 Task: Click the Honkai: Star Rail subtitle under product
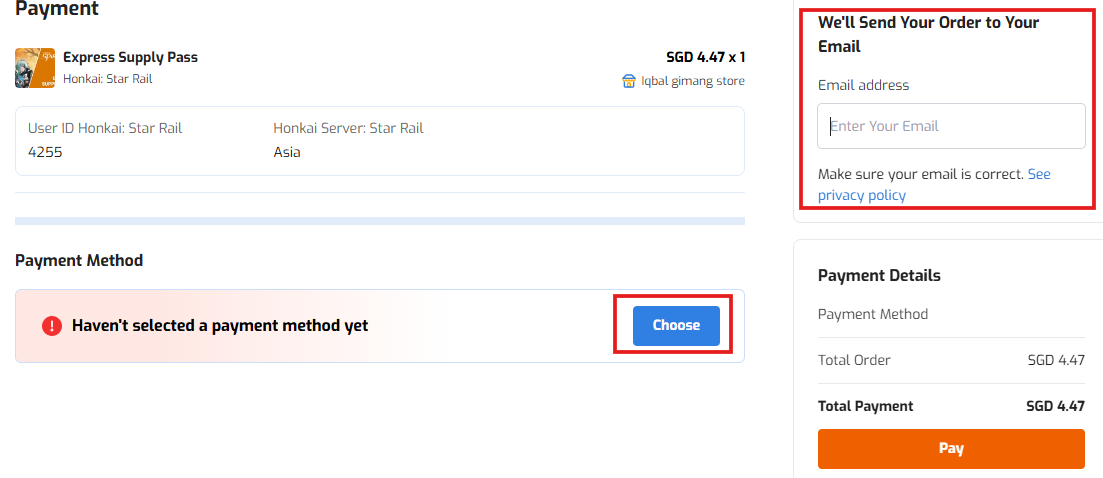[x=108, y=79]
